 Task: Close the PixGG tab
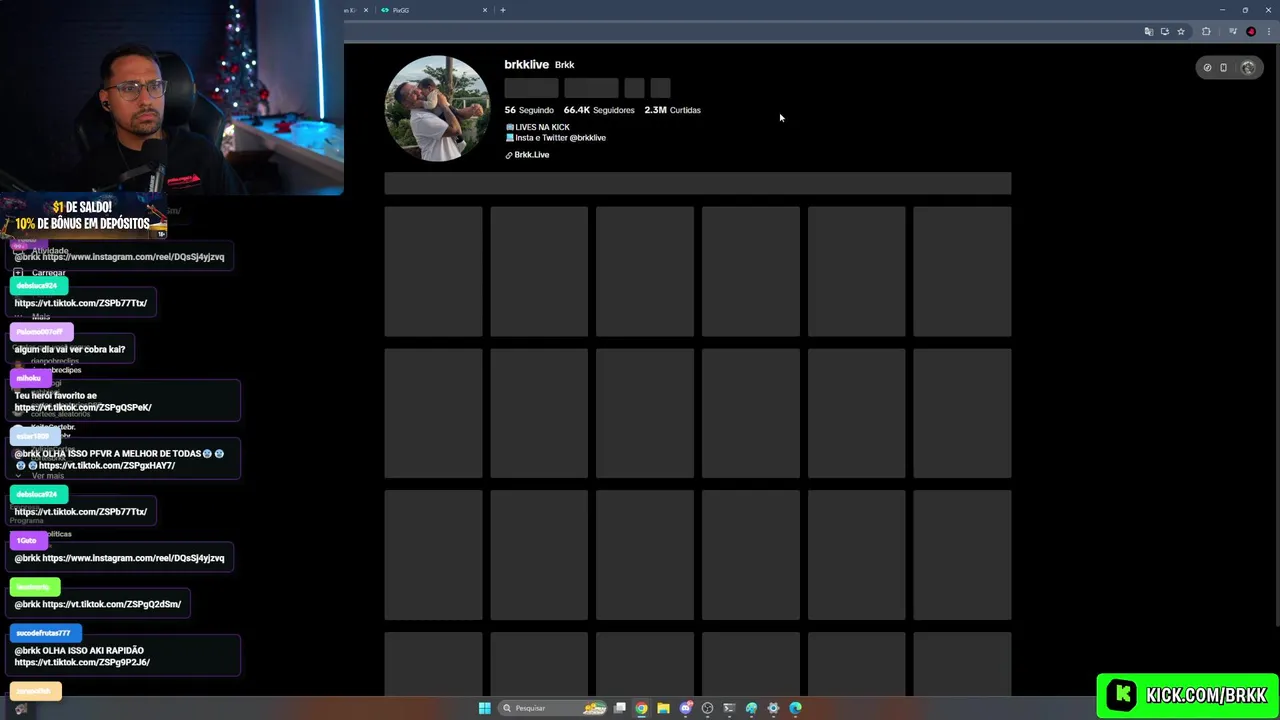point(485,10)
